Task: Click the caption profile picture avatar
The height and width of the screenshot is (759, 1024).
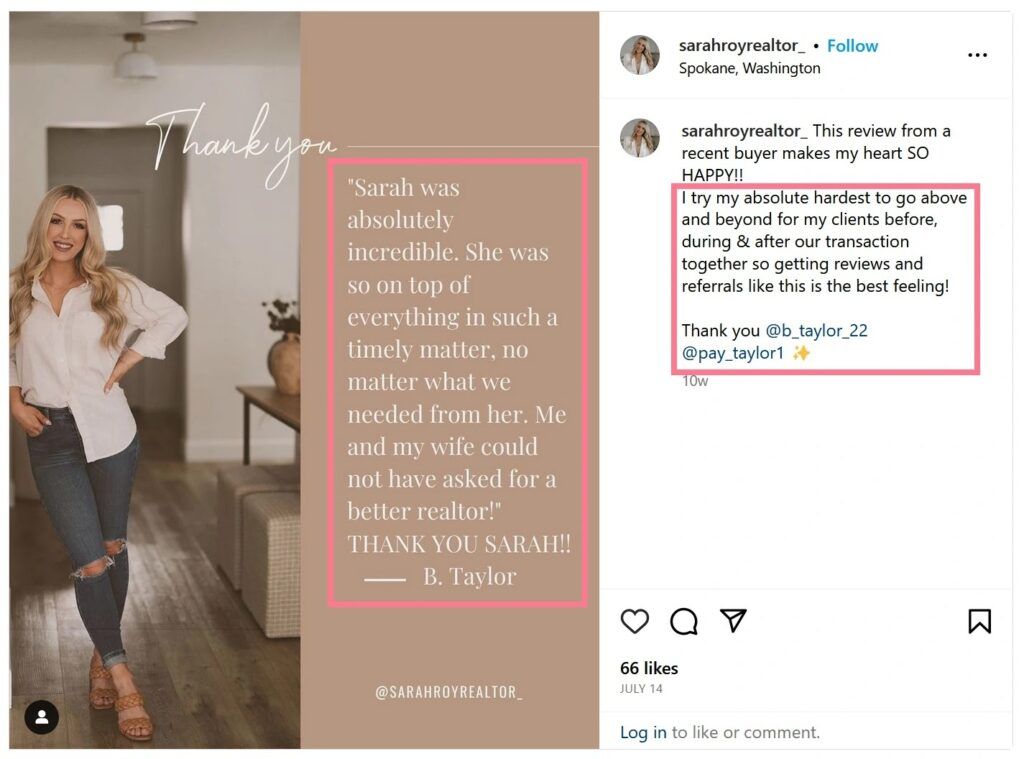Action: (640, 138)
